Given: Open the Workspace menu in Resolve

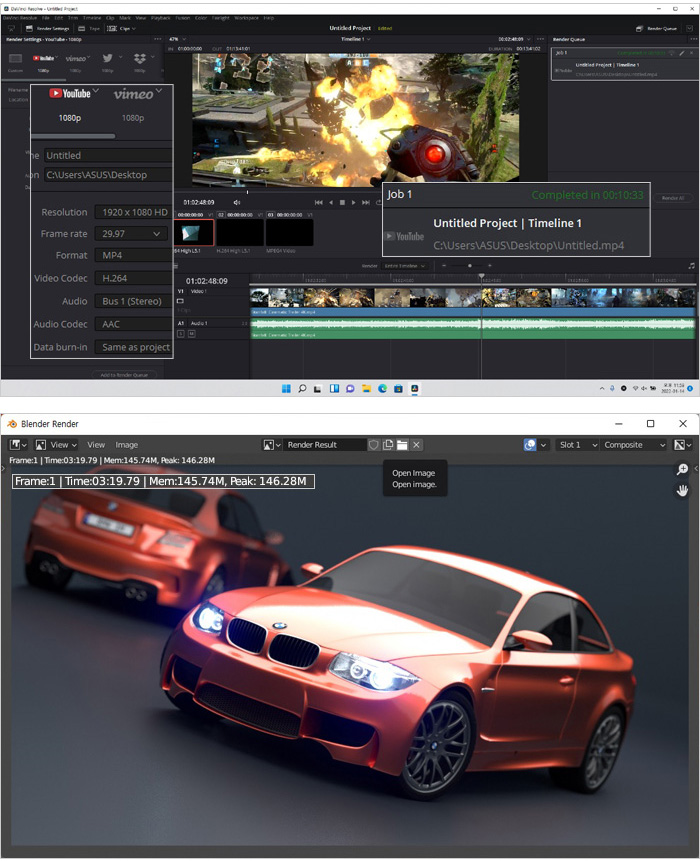Looking at the screenshot, I should pyautogui.click(x=247, y=18).
